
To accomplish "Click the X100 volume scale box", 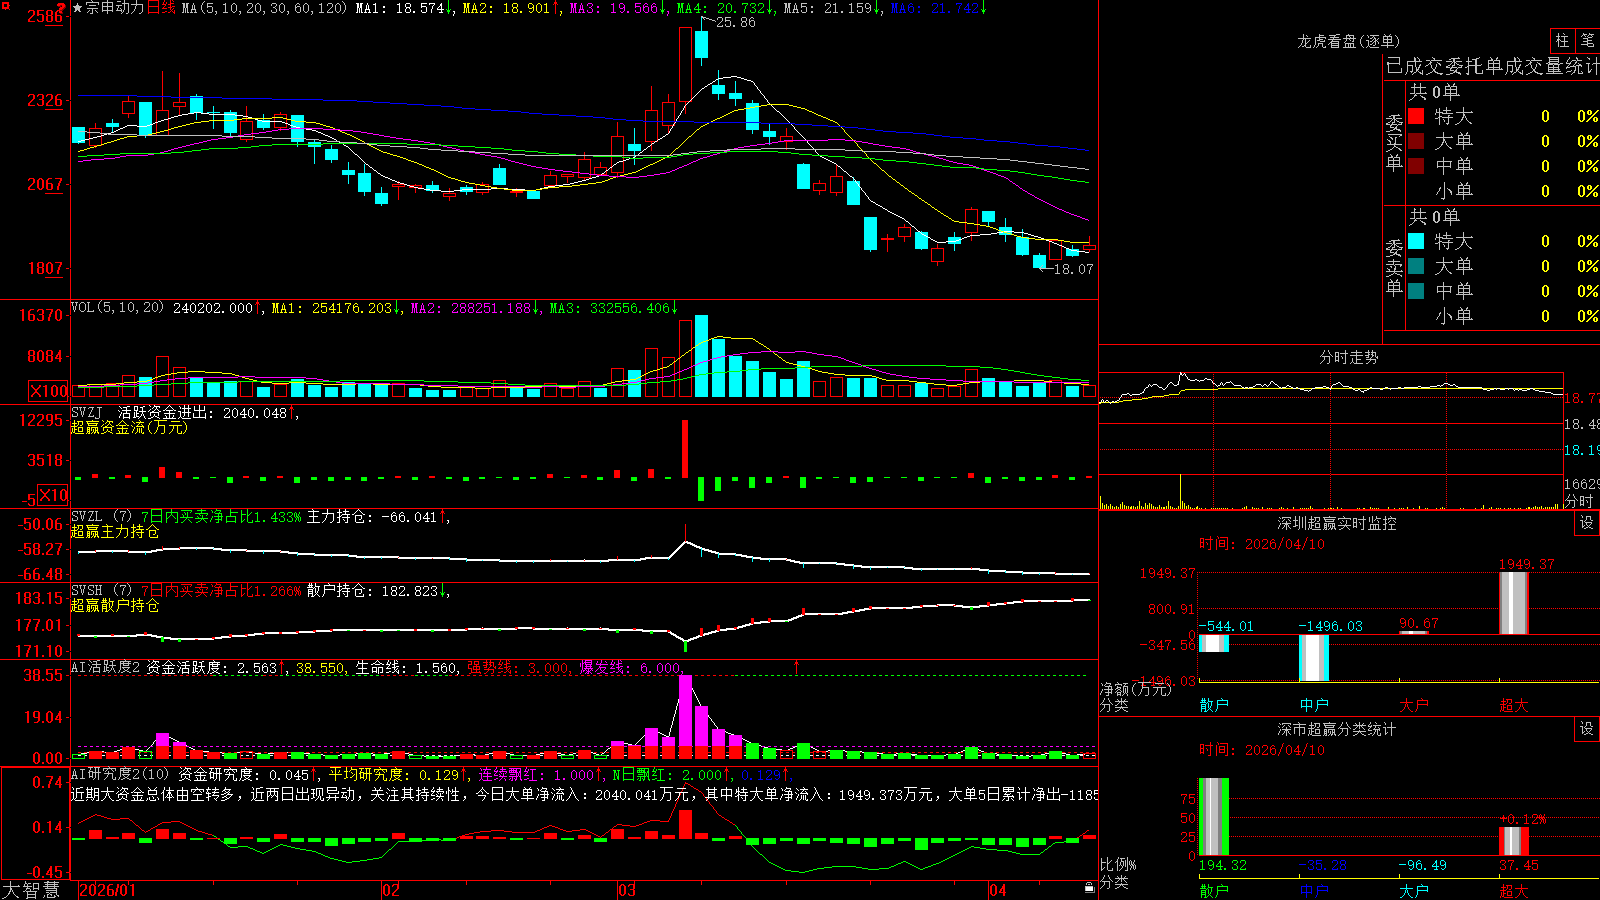I will click(49, 391).
